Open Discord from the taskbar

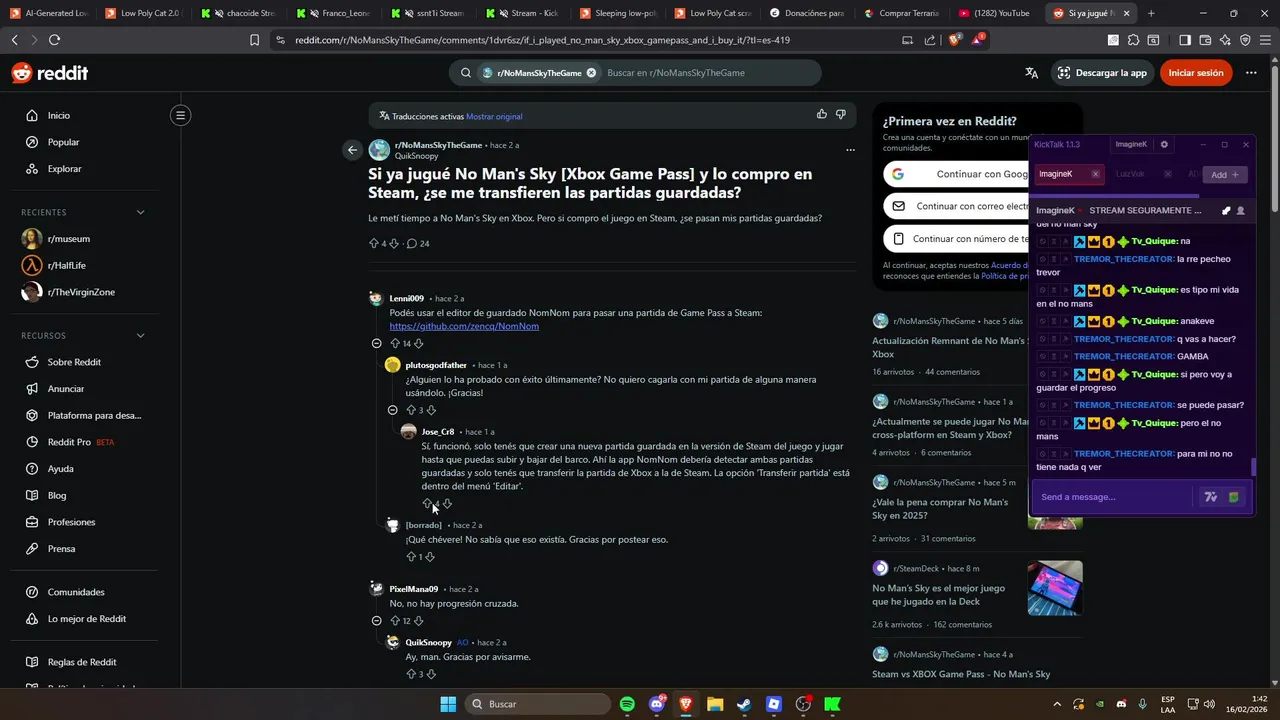pos(657,704)
